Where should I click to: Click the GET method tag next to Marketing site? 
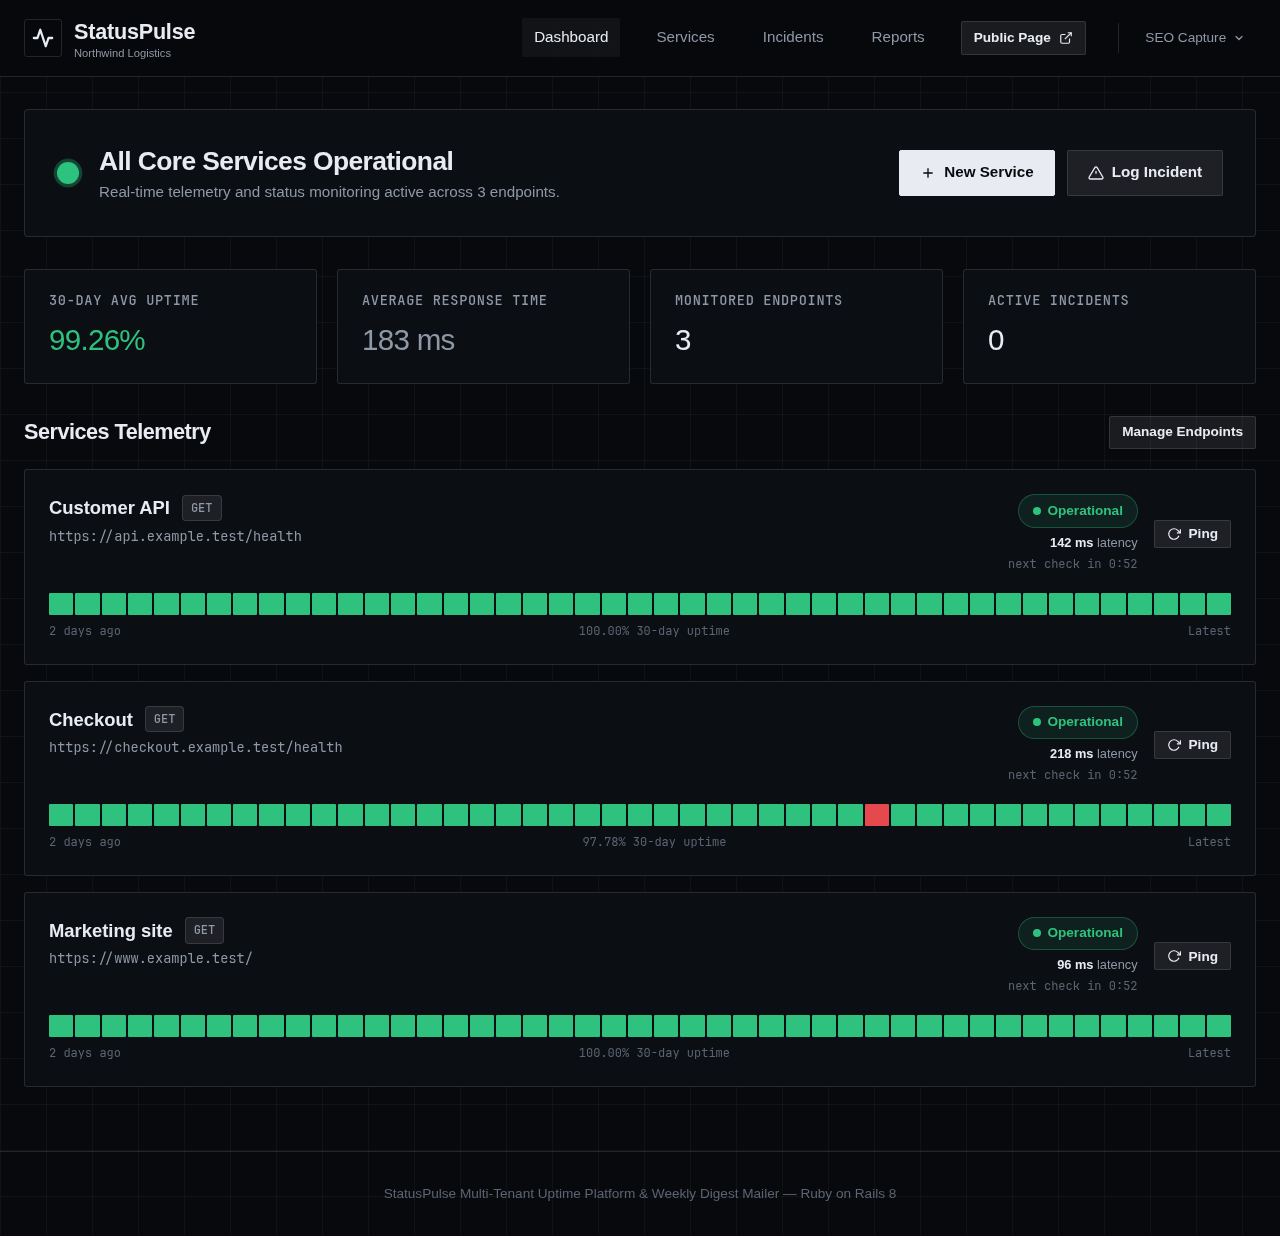204,930
